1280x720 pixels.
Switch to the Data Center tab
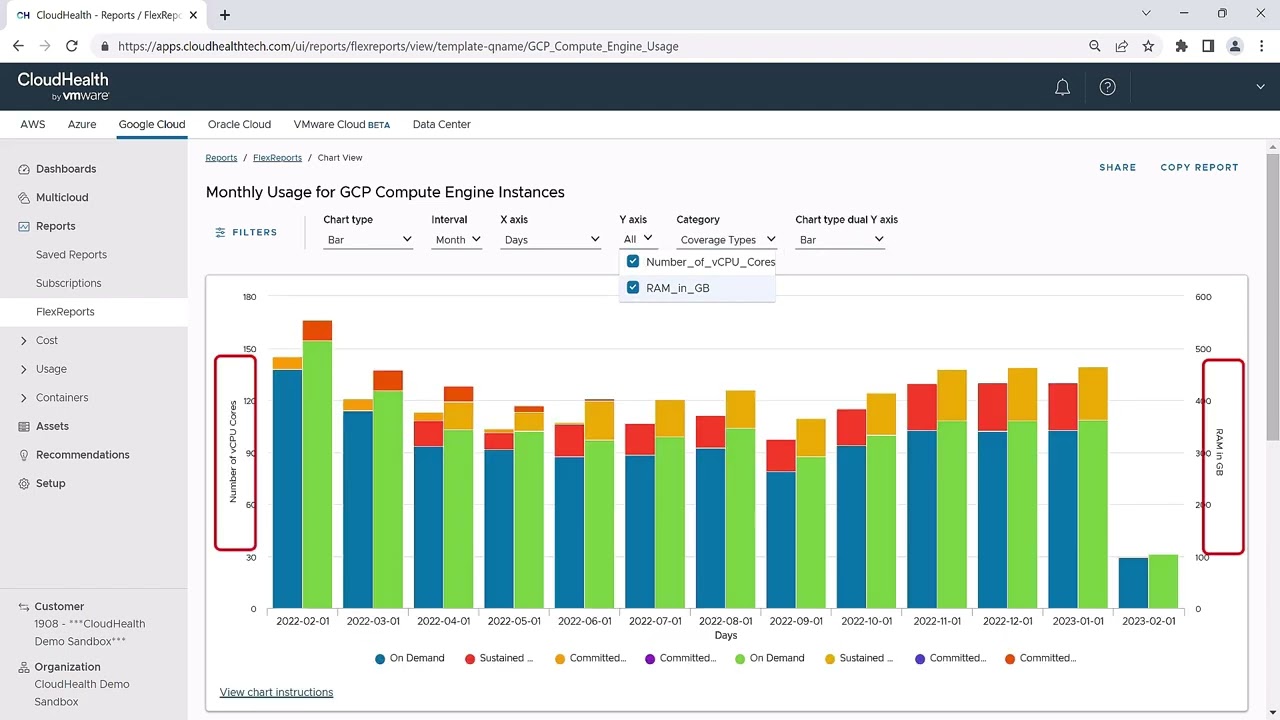441,125
